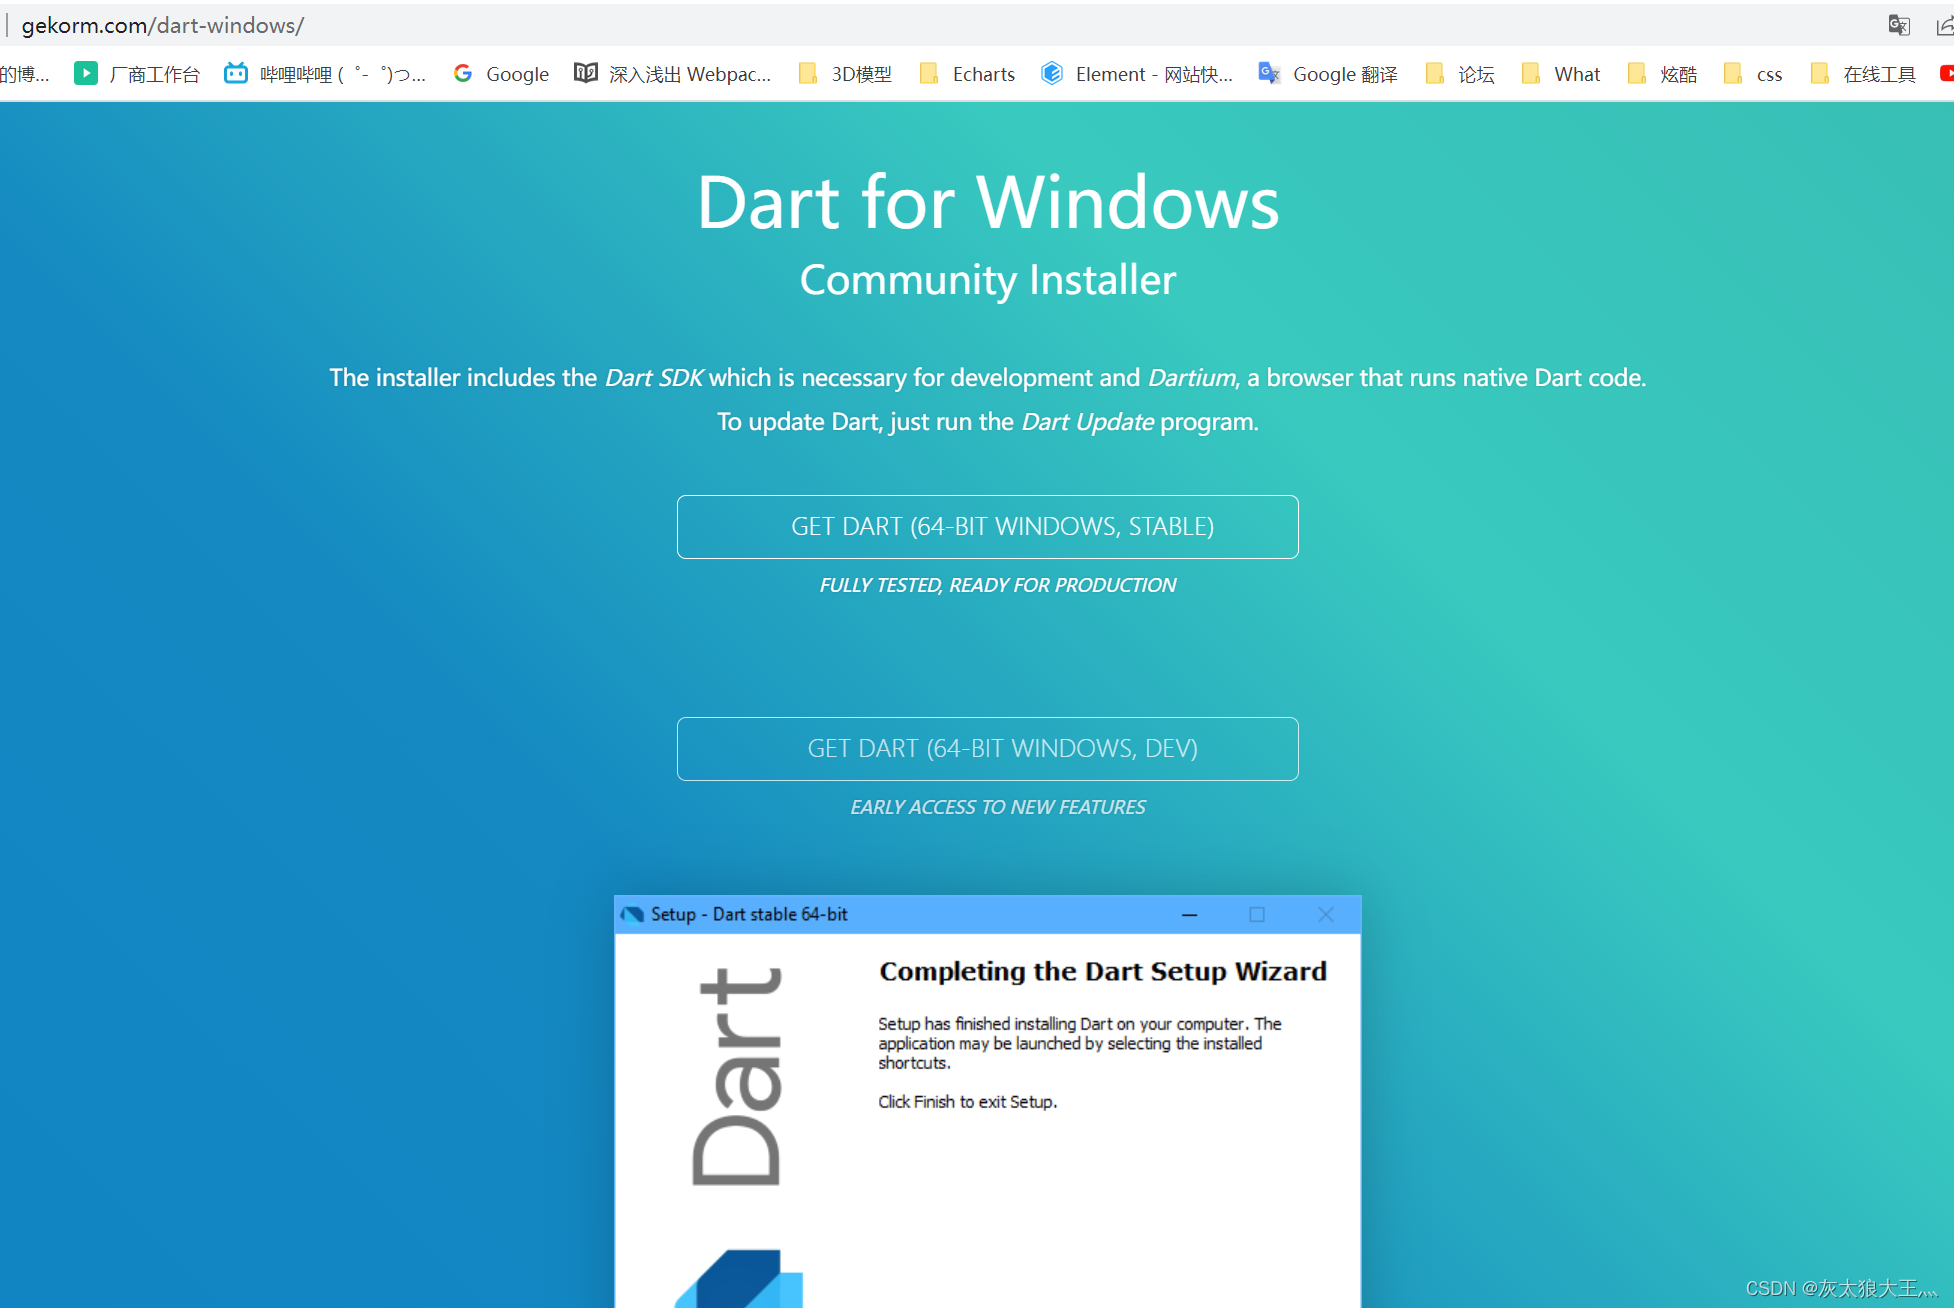The image size is (1954, 1308).
Task: Click the Dart for Windows heading
Action: tap(988, 202)
